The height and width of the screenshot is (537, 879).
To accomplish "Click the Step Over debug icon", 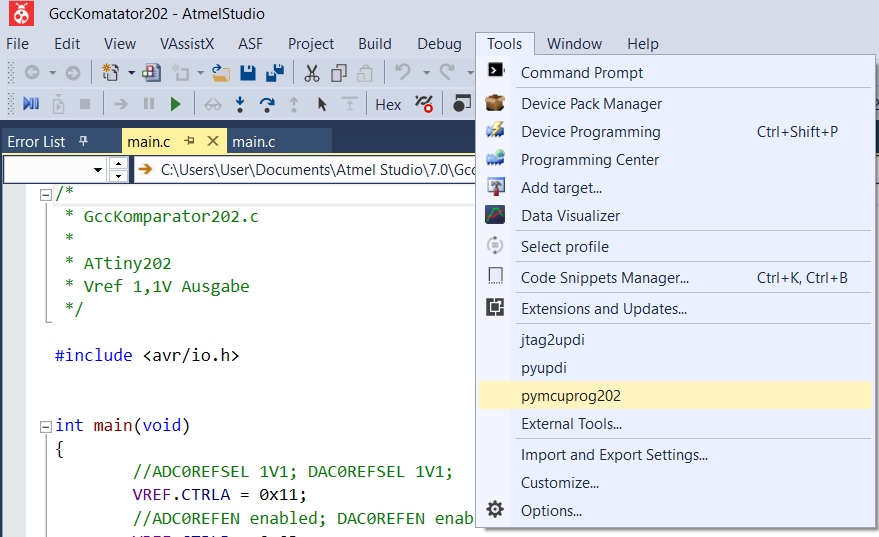I will pyautogui.click(x=267, y=104).
